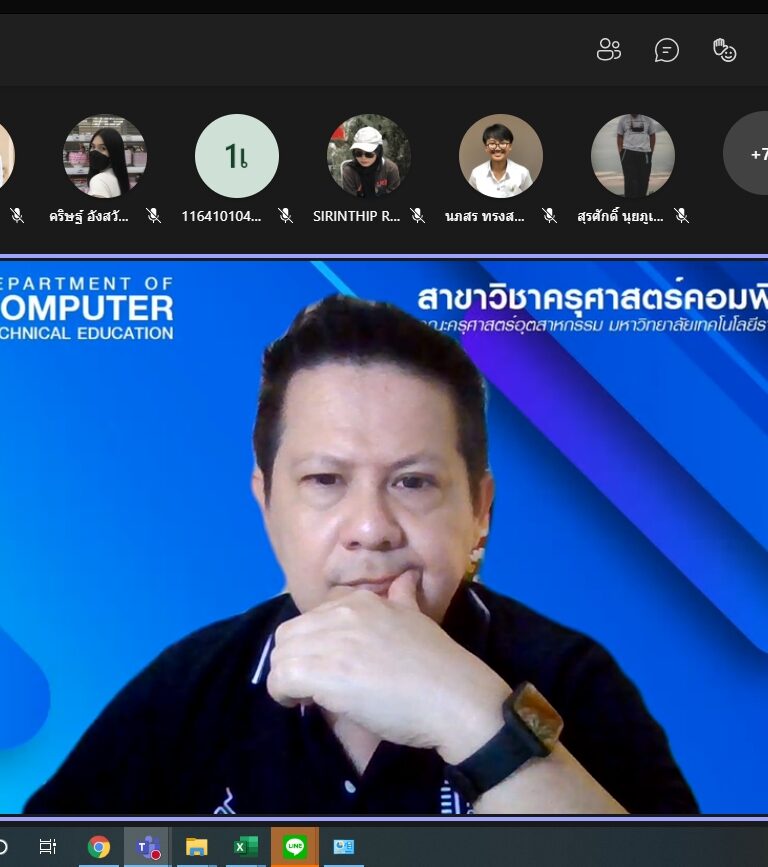Screen dimensions: 768x867
Task: Click participant name SIRINTHIP R...
Action: pyautogui.click(x=356, y=216)
